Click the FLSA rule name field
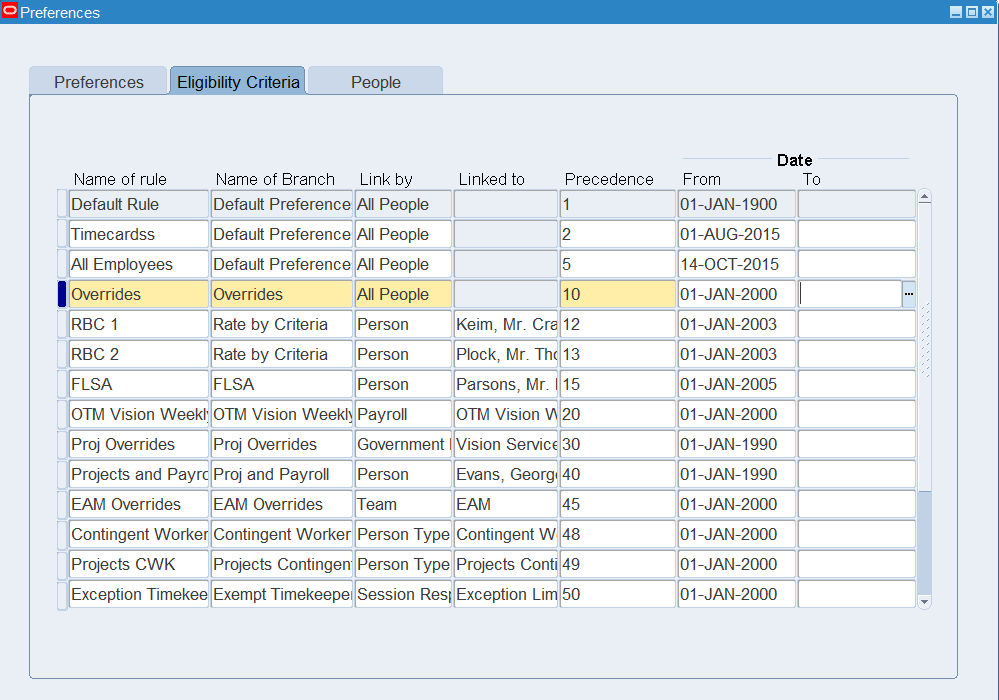Image resolution: width=999 pixels, height=700 pixels. 139,384
